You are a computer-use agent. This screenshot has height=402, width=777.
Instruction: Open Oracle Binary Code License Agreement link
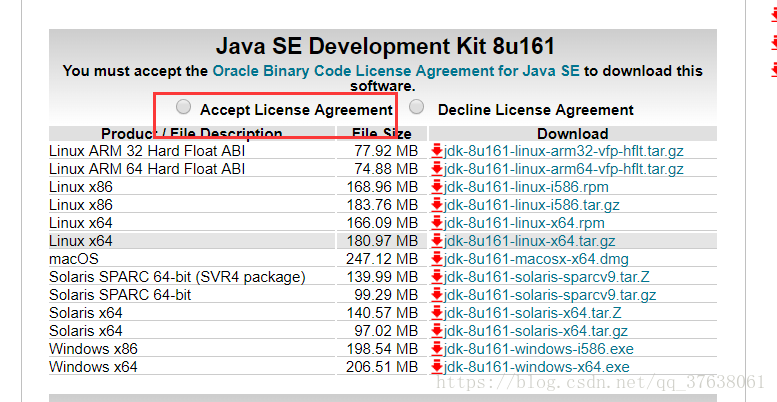click(396, 71)
